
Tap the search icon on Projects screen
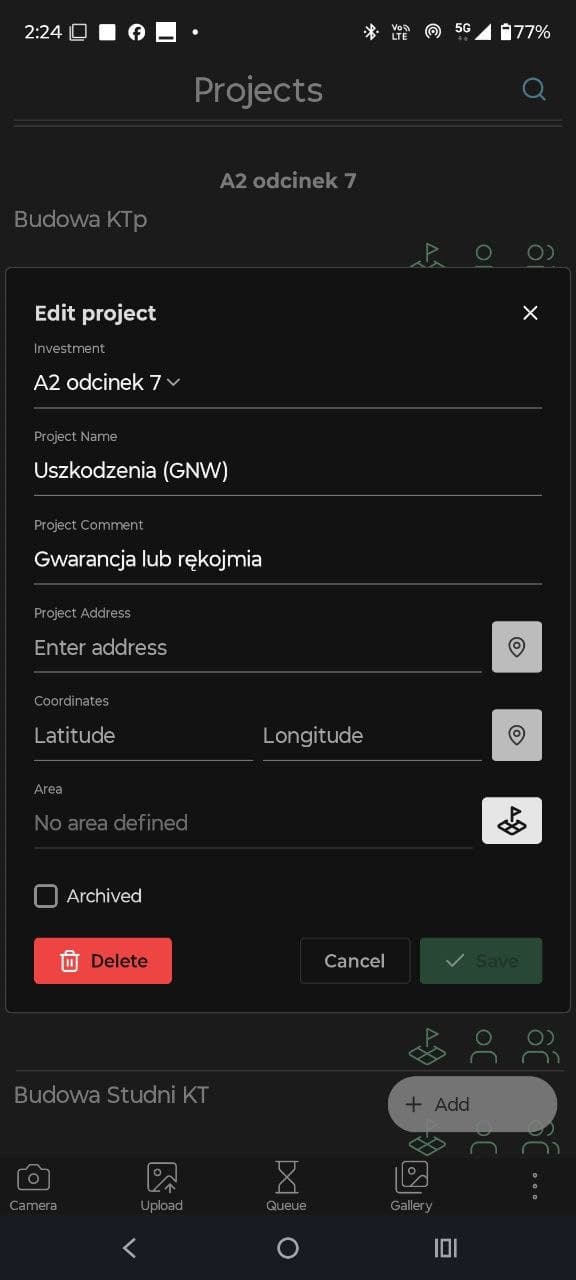(x=534, y=89)
